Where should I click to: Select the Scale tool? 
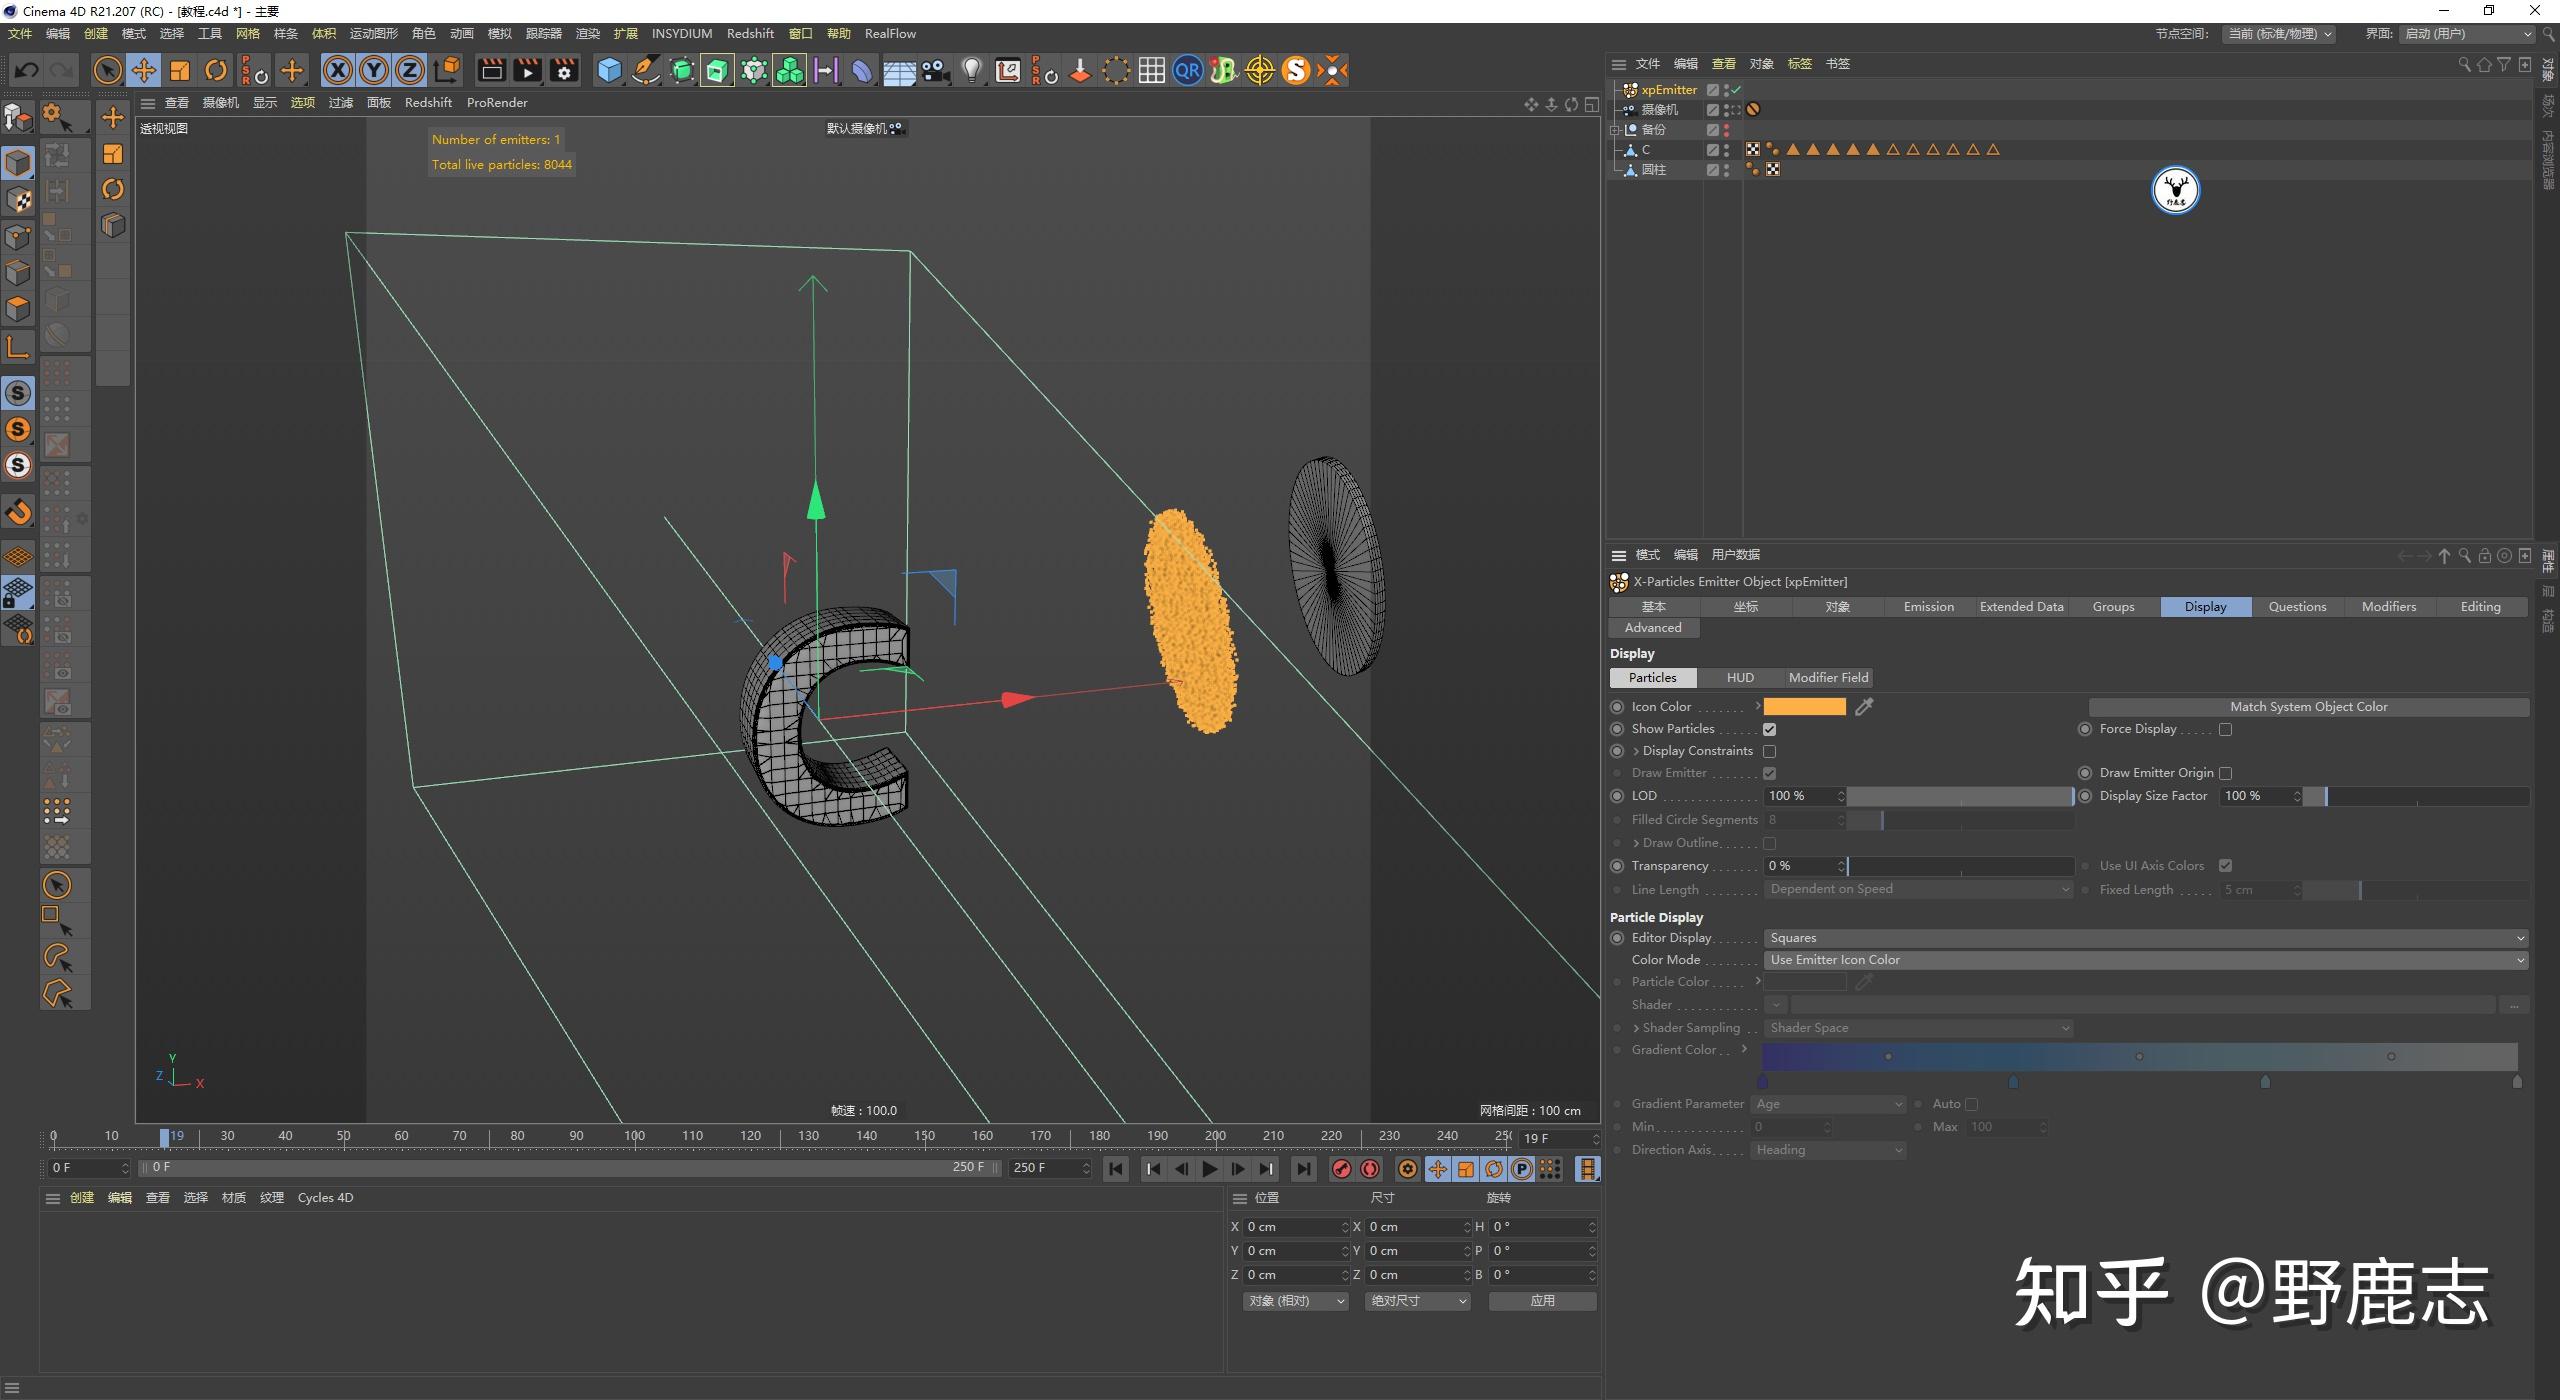181,70
